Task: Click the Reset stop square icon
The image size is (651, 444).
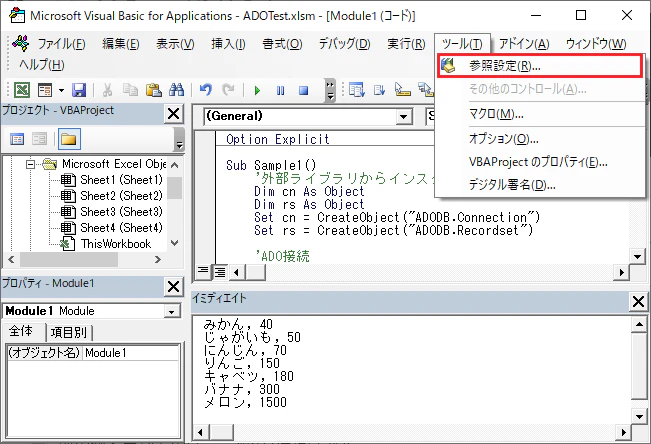Action: tap(303, 90)
